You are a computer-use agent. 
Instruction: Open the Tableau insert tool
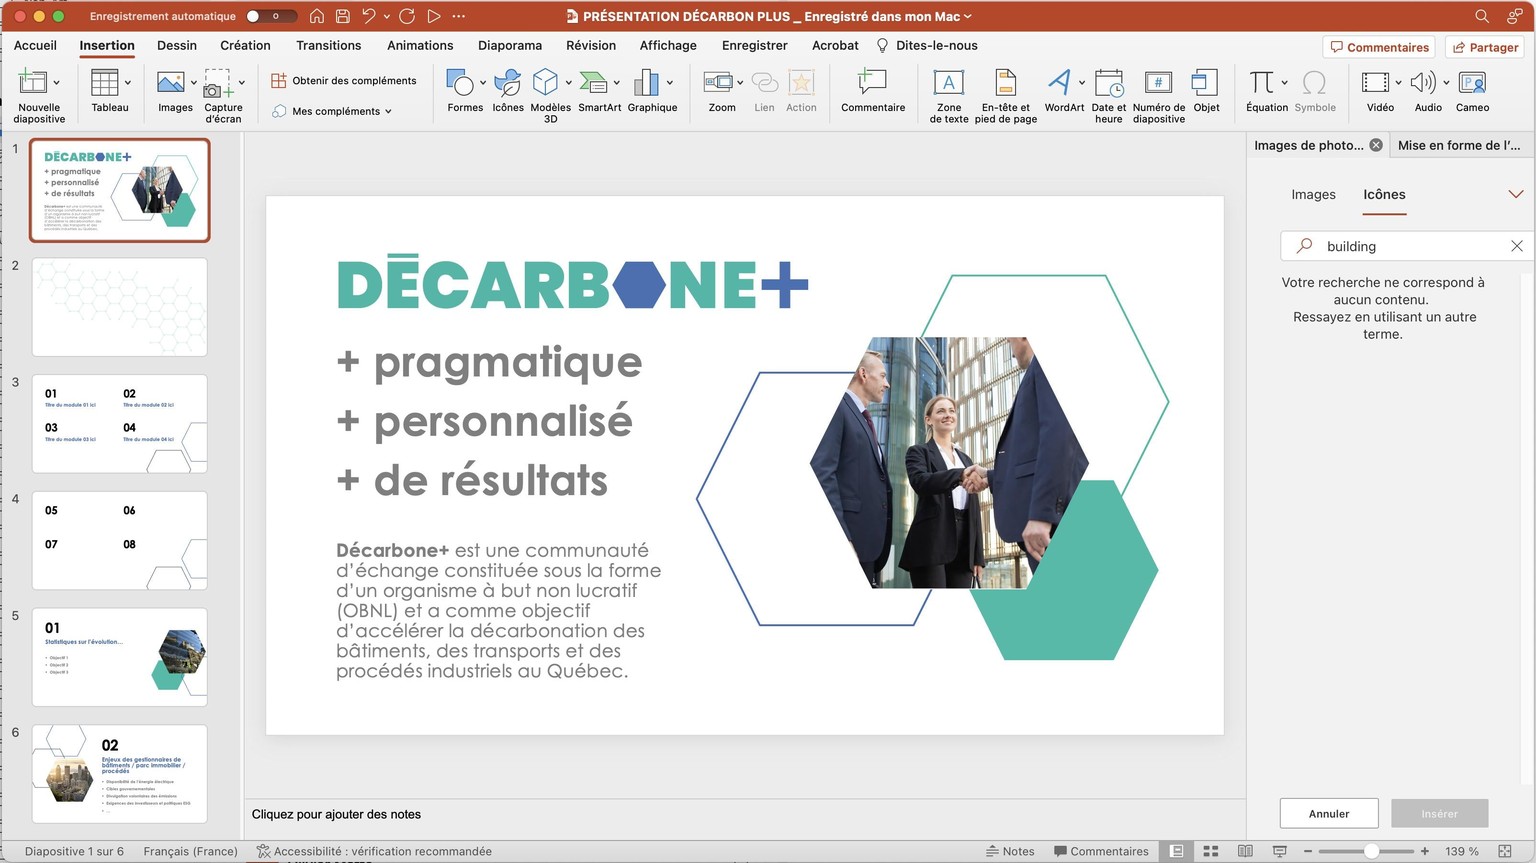[x=104, y=82]
